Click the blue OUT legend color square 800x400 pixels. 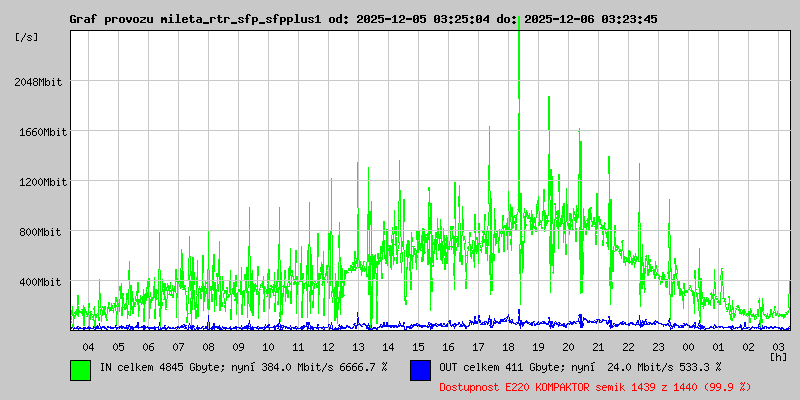[420, 369]
